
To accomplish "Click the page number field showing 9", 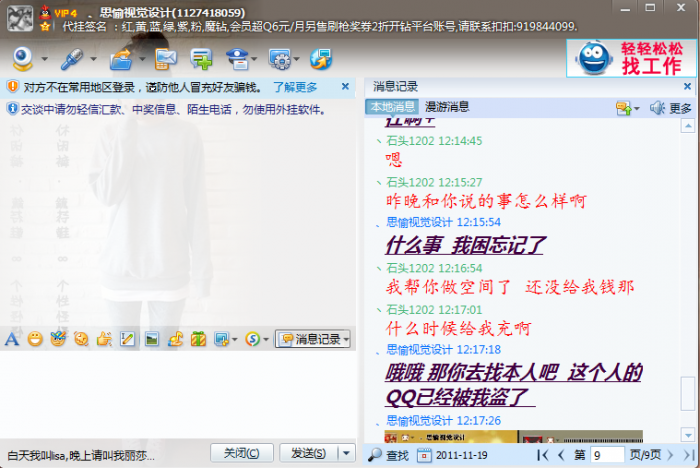I will [x=607, y=455].
